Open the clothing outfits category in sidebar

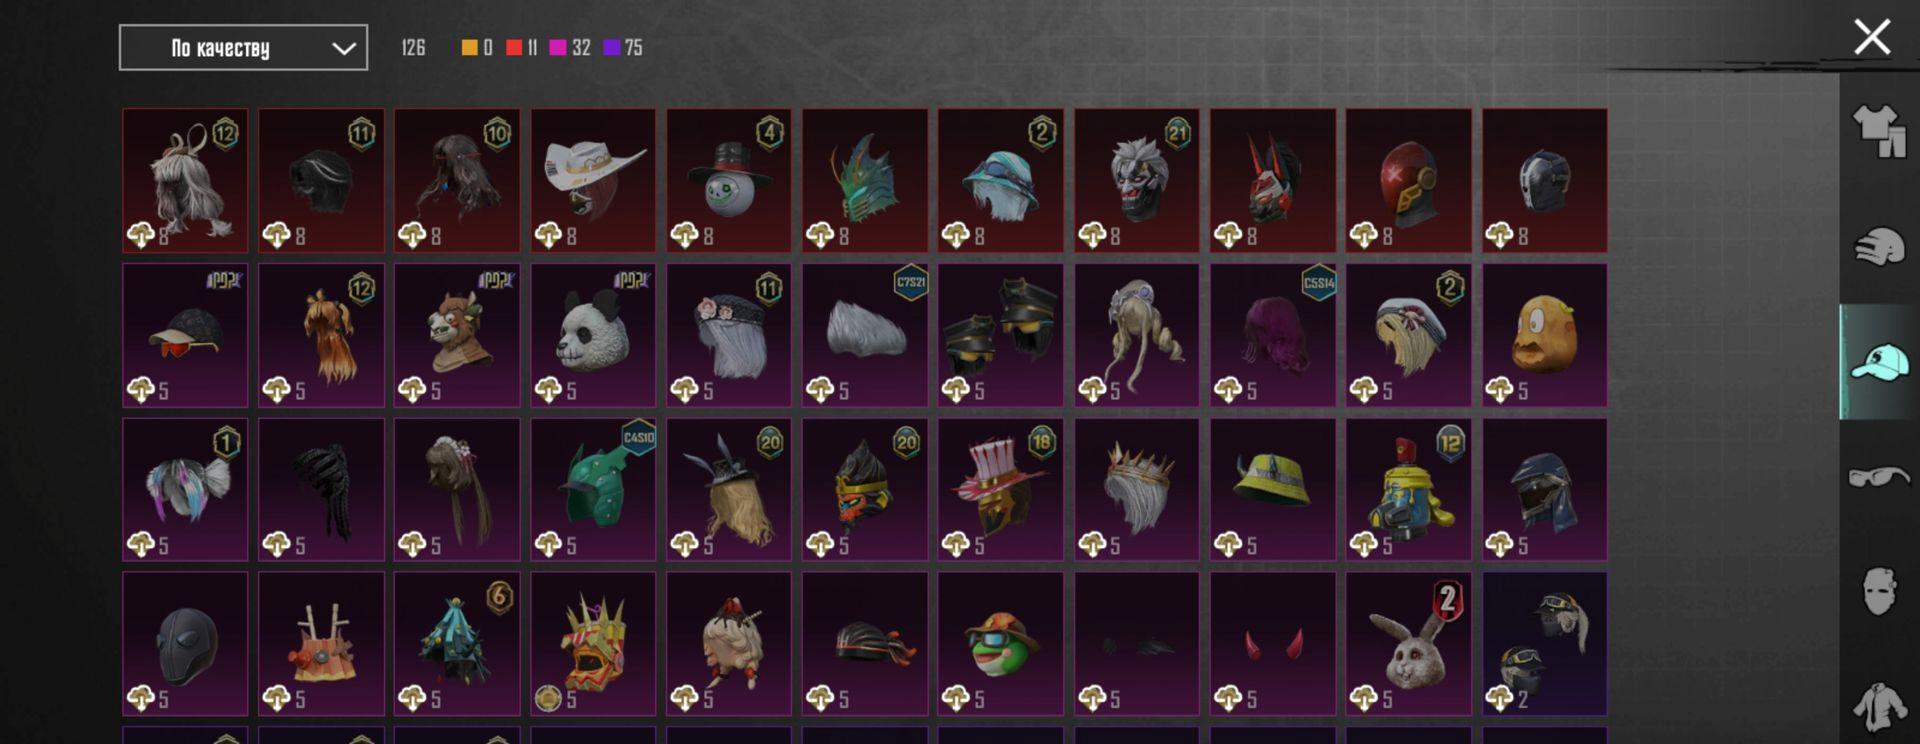click(x=1879, y=130)
